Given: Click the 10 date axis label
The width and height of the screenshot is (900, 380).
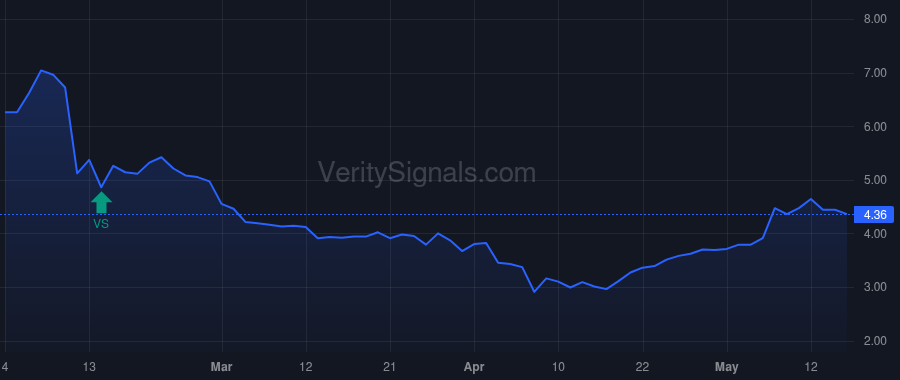Looking at the screenshot, I should 558,366.
